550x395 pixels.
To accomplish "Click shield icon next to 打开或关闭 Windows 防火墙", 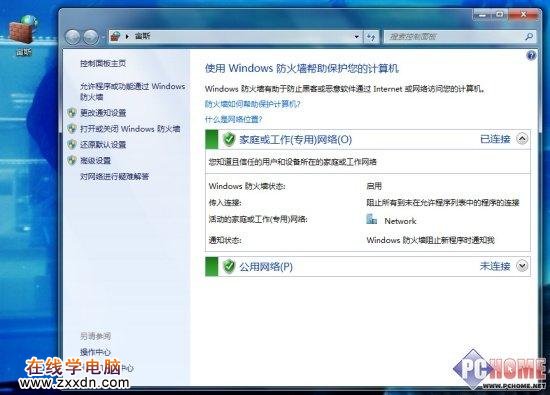I will point(72,128).
